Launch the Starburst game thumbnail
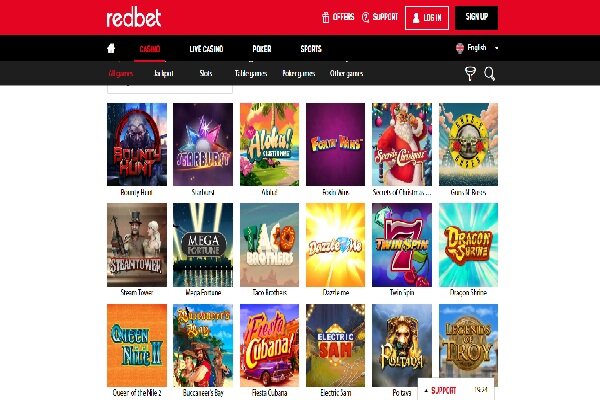The height and width of the screenshot is (400, 600). [x=203, y=144]
